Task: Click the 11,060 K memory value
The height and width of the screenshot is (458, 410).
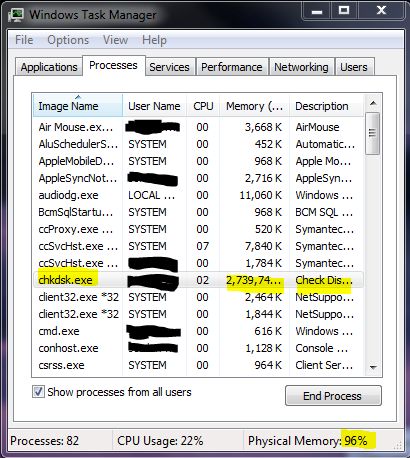Action: (261, 195)
